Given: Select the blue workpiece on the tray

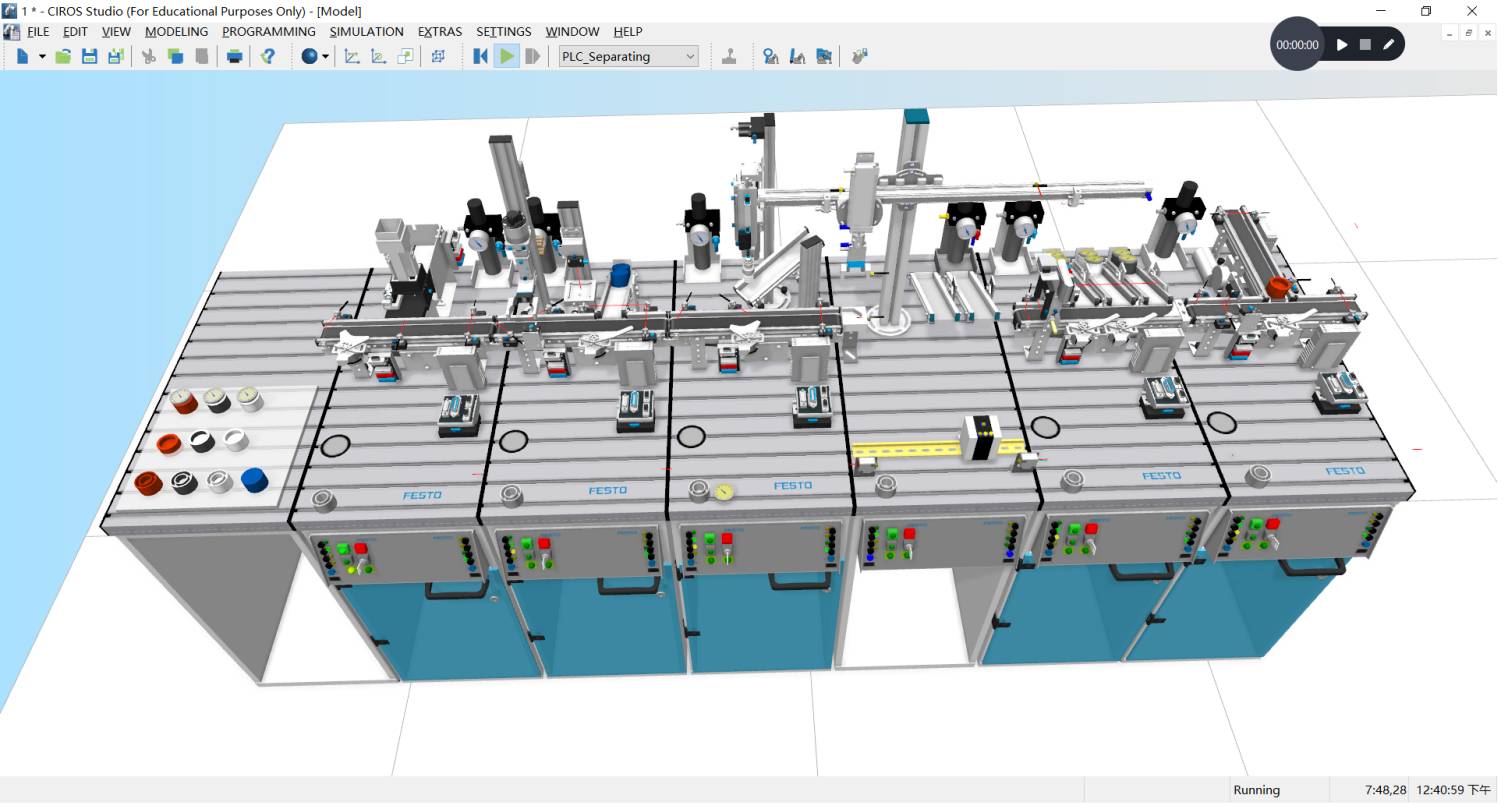Looking at the screenshot, I should coord(255,480).
